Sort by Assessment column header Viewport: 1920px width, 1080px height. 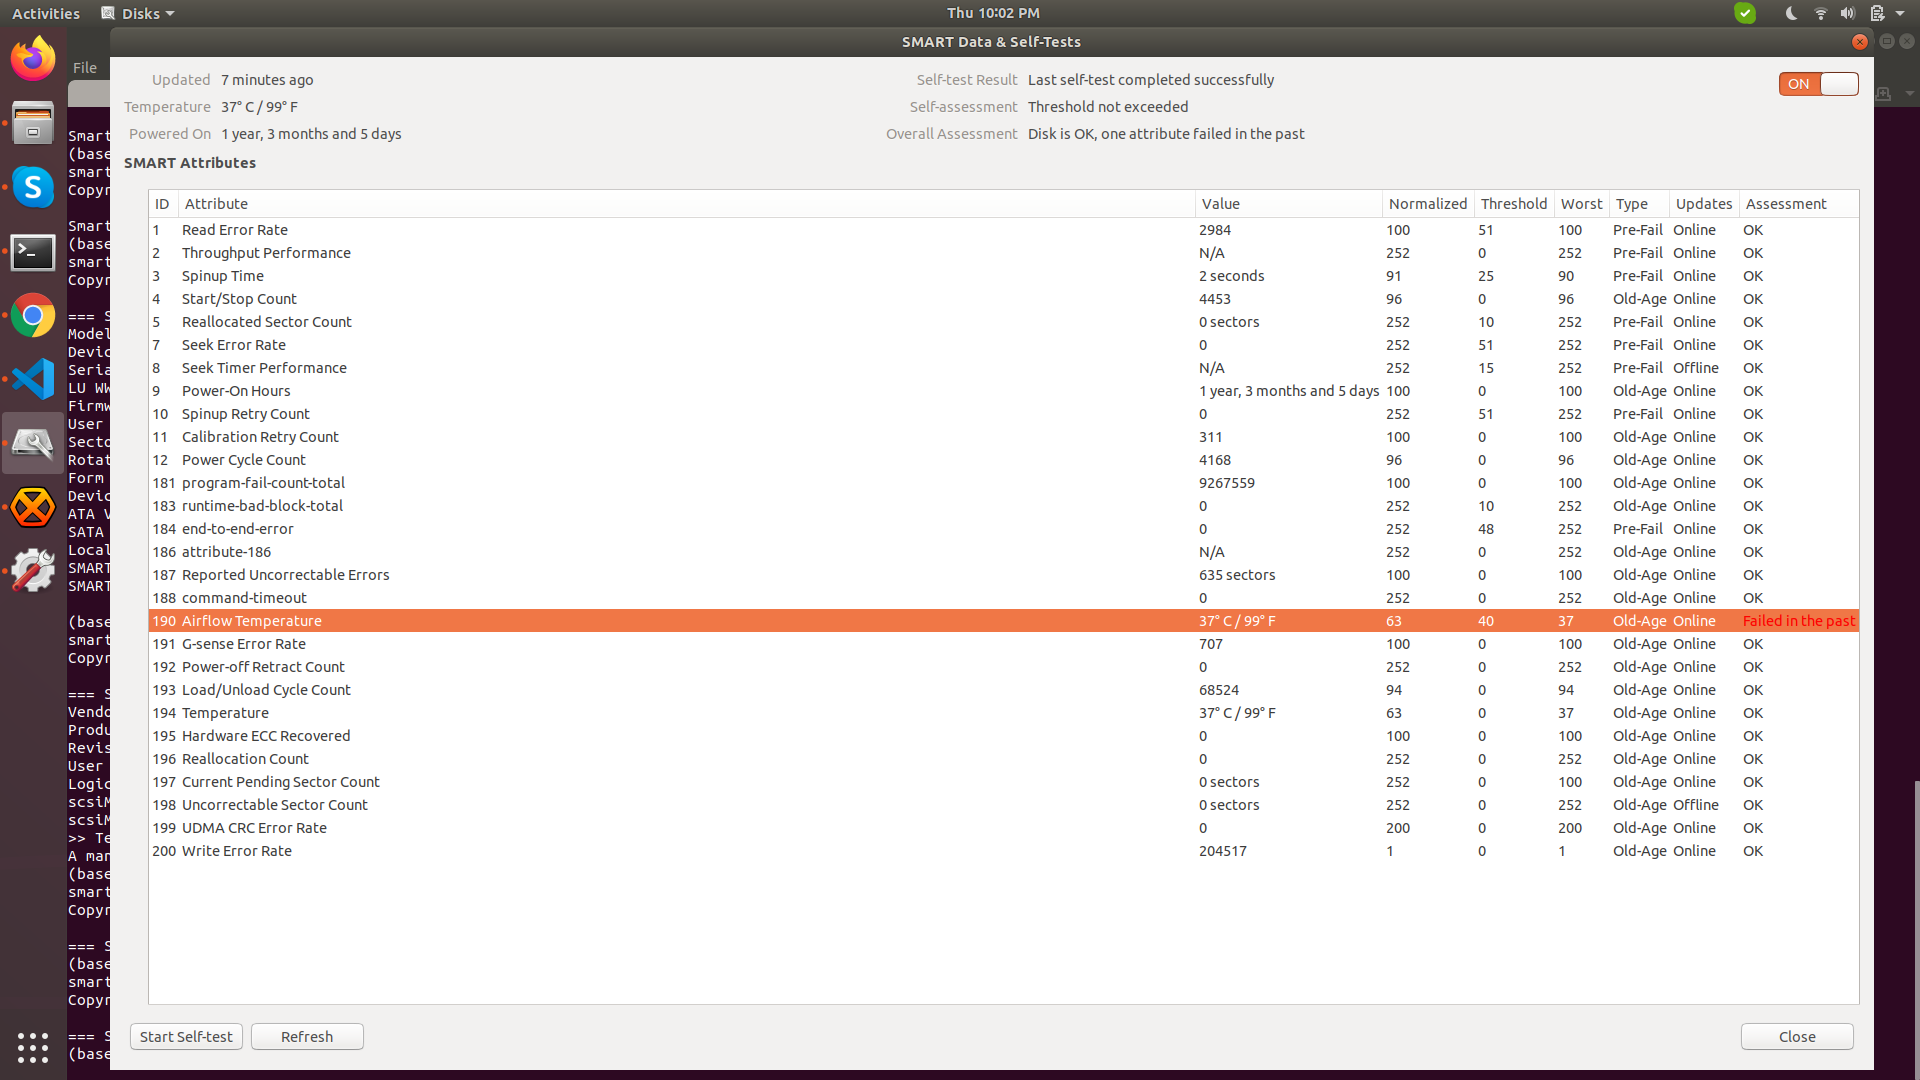tap(1799, 203)
